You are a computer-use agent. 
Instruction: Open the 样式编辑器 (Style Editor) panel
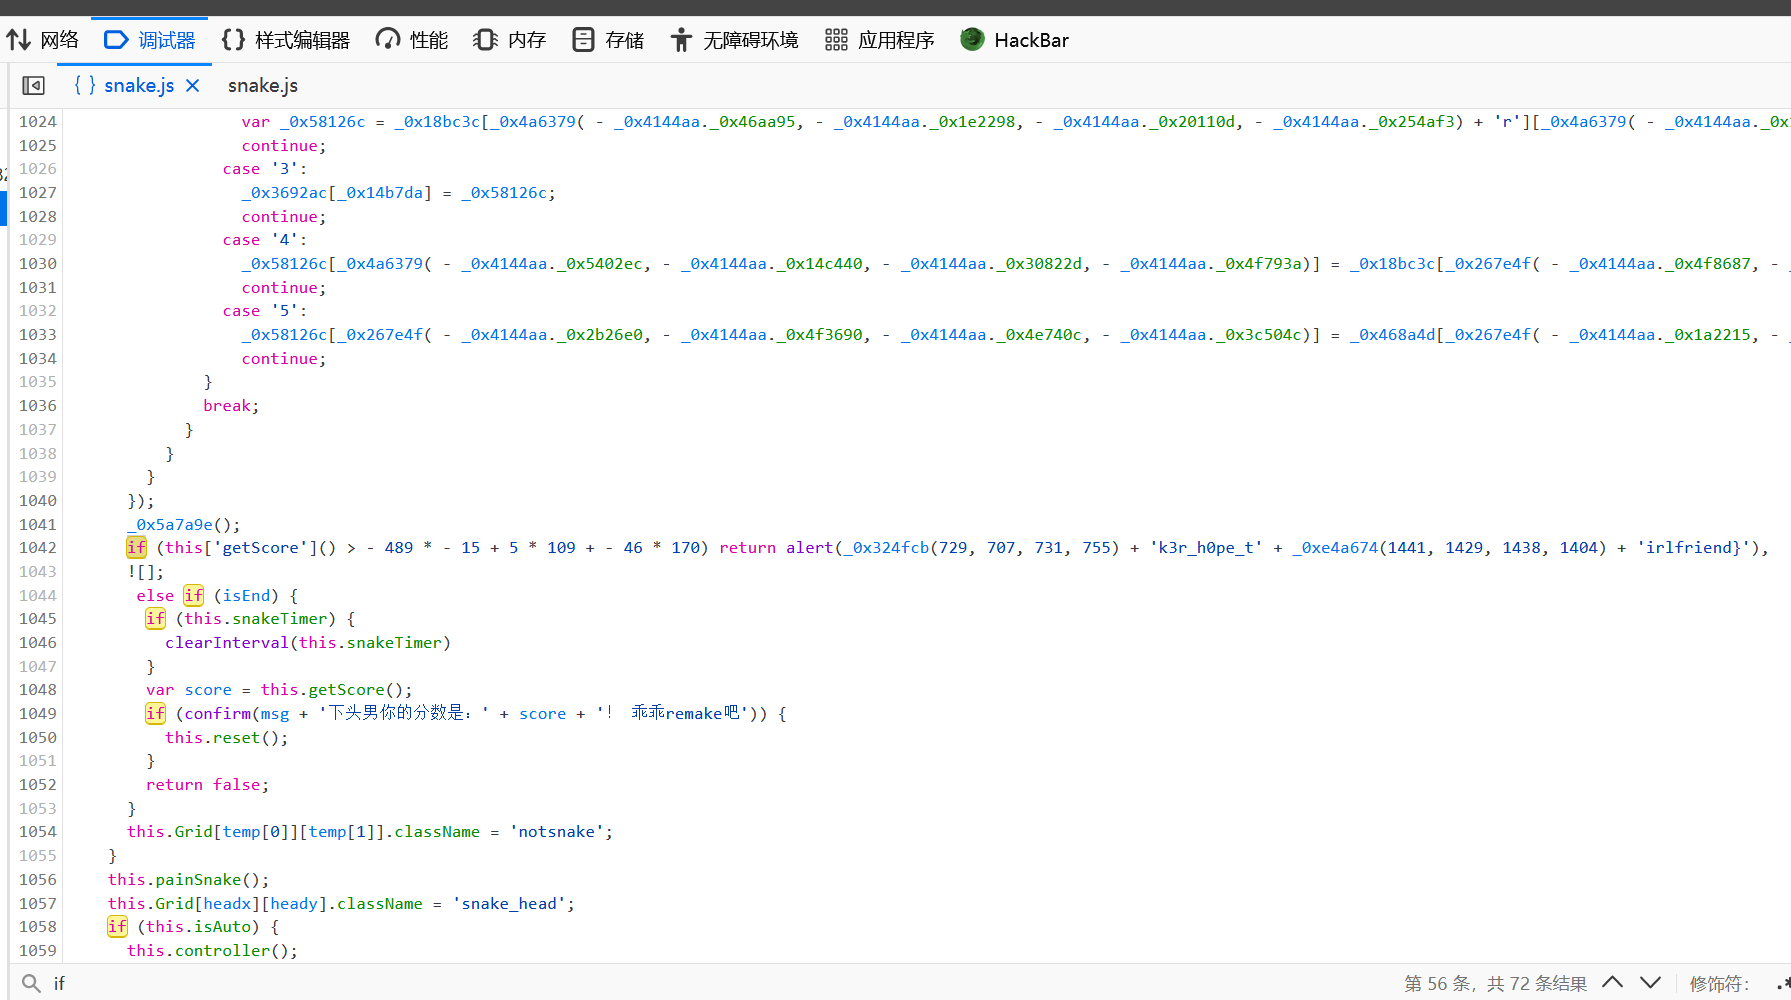[x=286, y=40]
